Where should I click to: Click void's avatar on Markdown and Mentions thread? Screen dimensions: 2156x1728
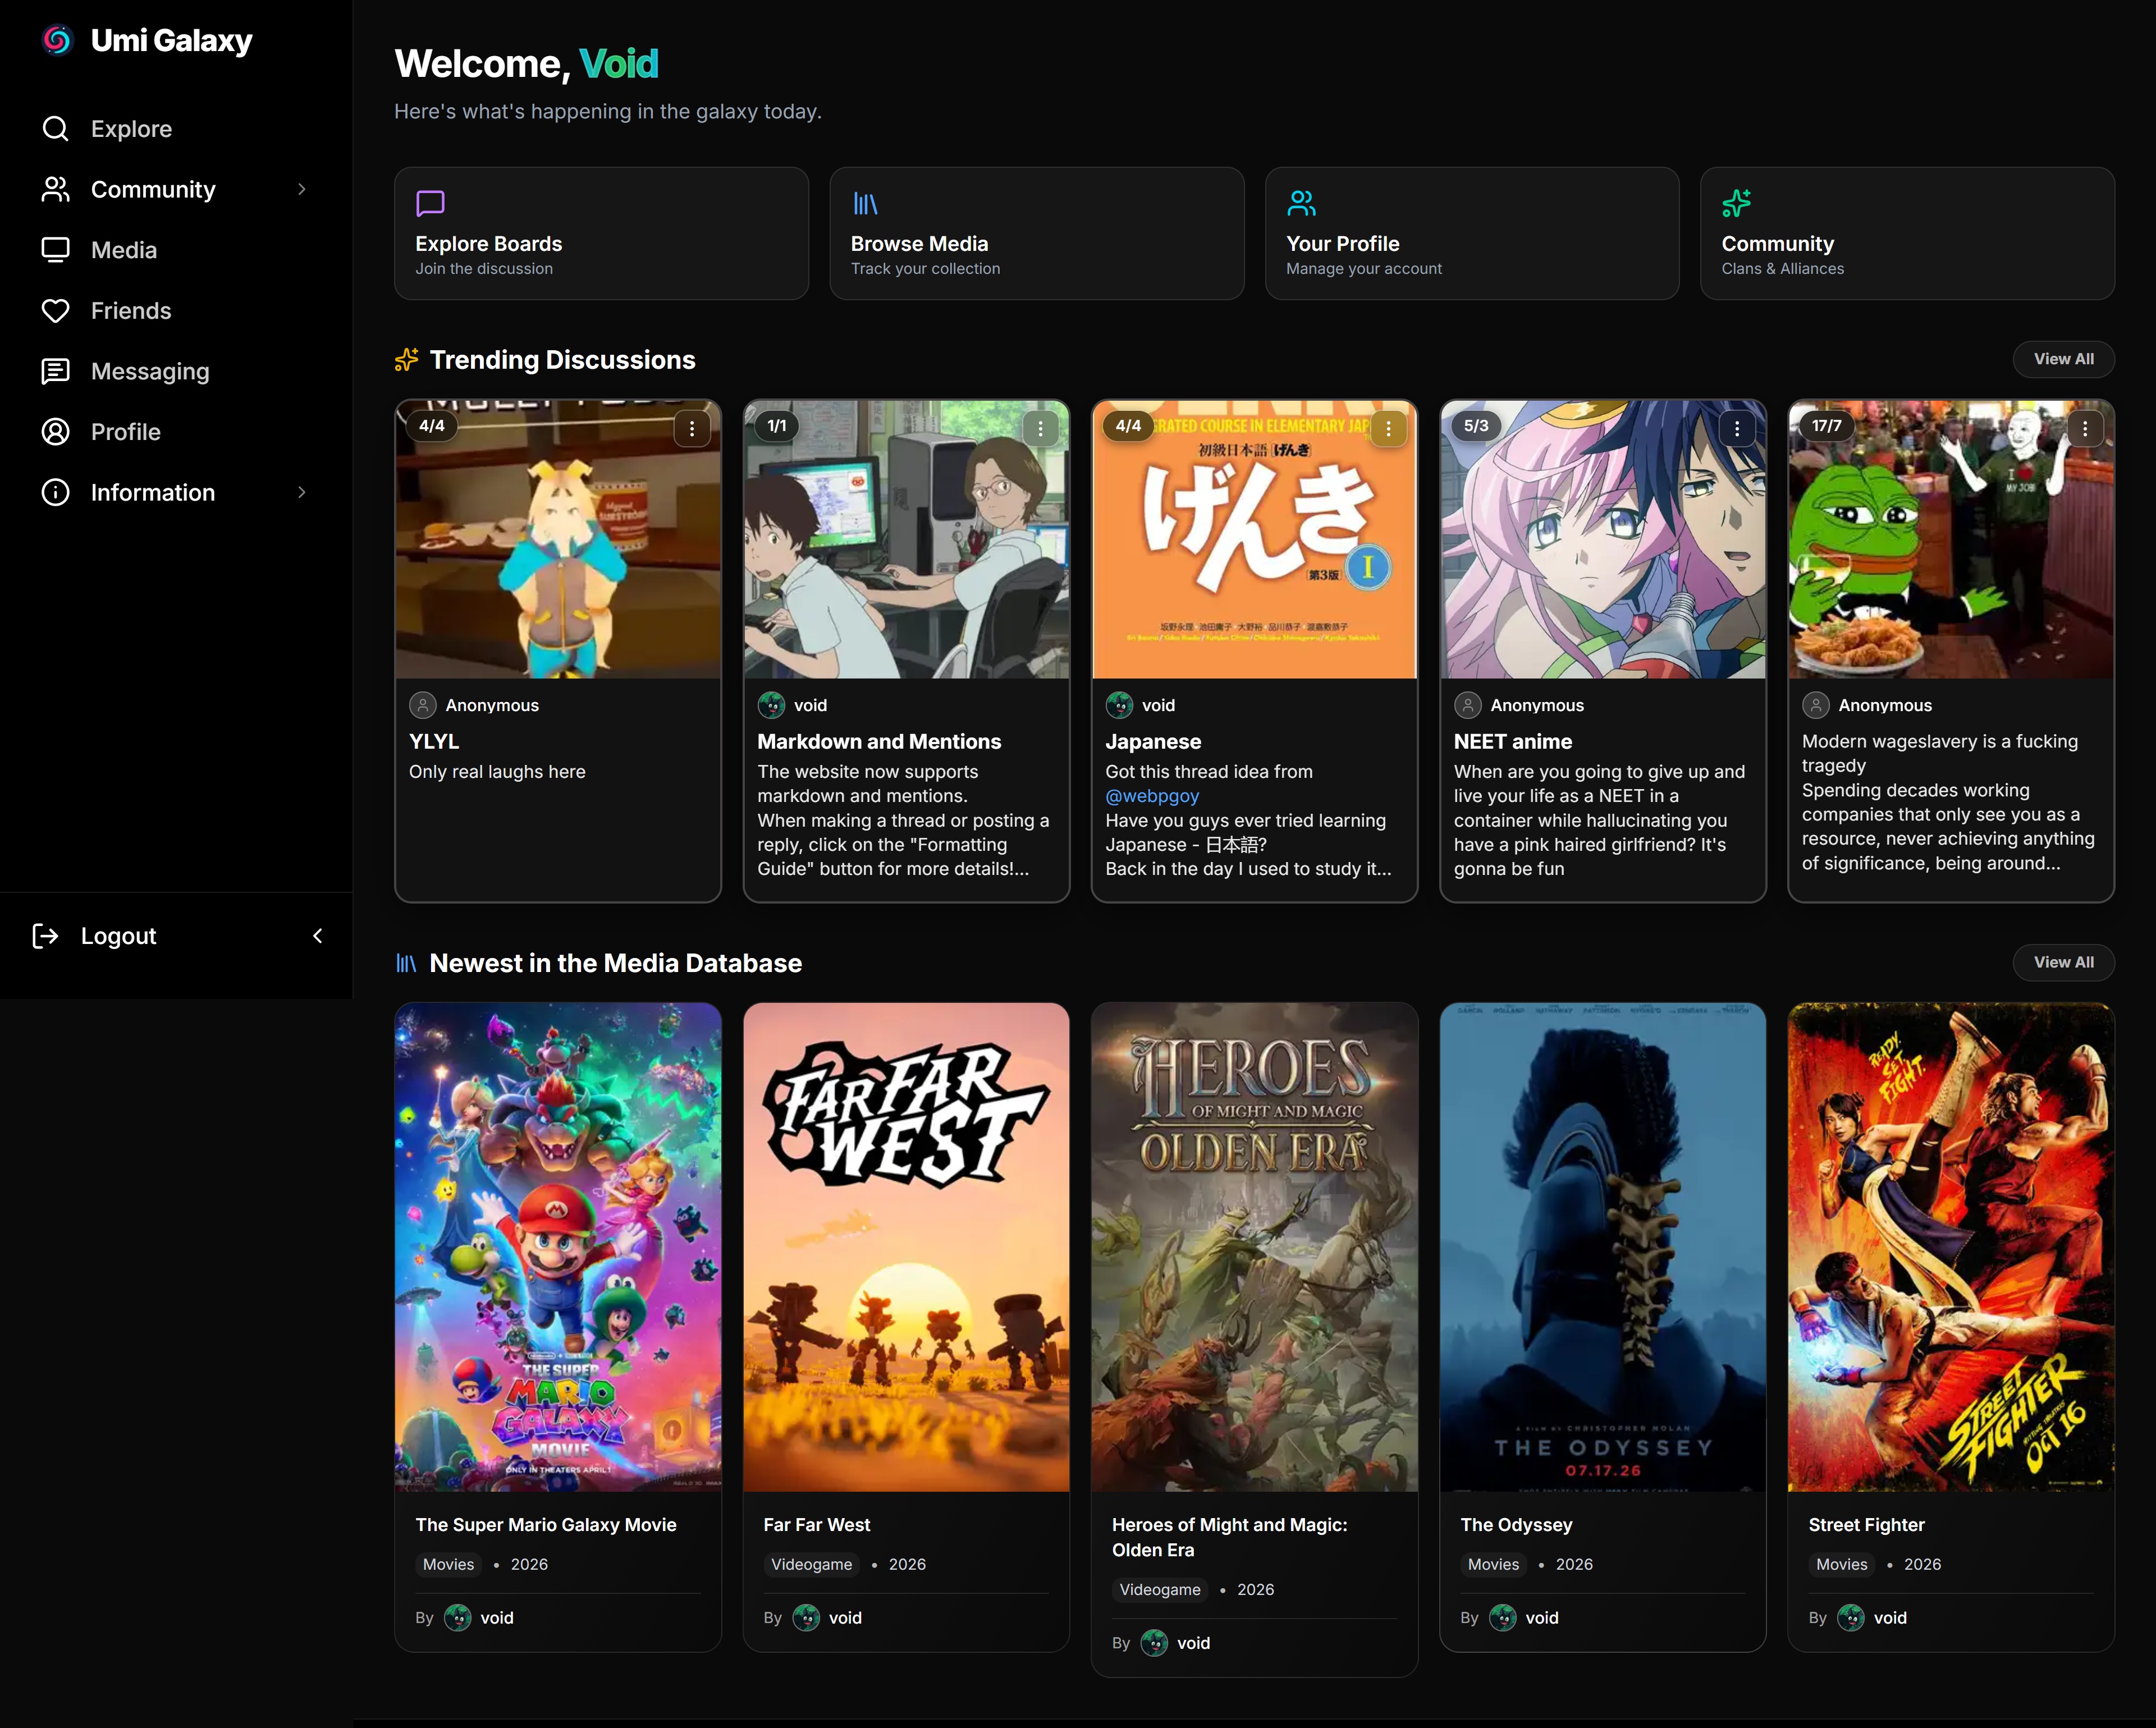click(771, 705)
